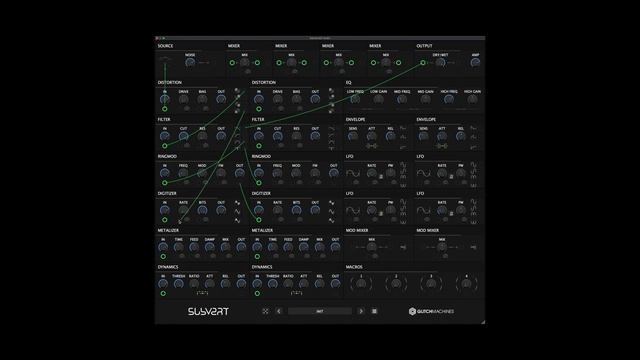This screenshot has width=640, height=360.
Task: Click the BITS knob in right Digitizer
Action: 296,210
